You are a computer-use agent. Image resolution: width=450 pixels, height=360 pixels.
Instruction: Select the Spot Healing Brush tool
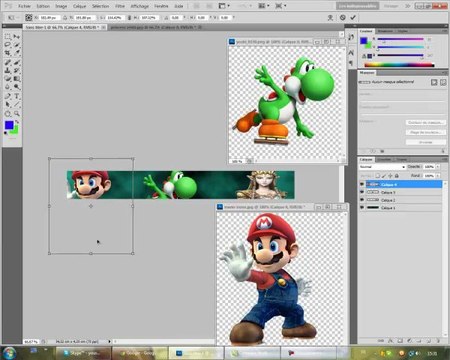7,62
